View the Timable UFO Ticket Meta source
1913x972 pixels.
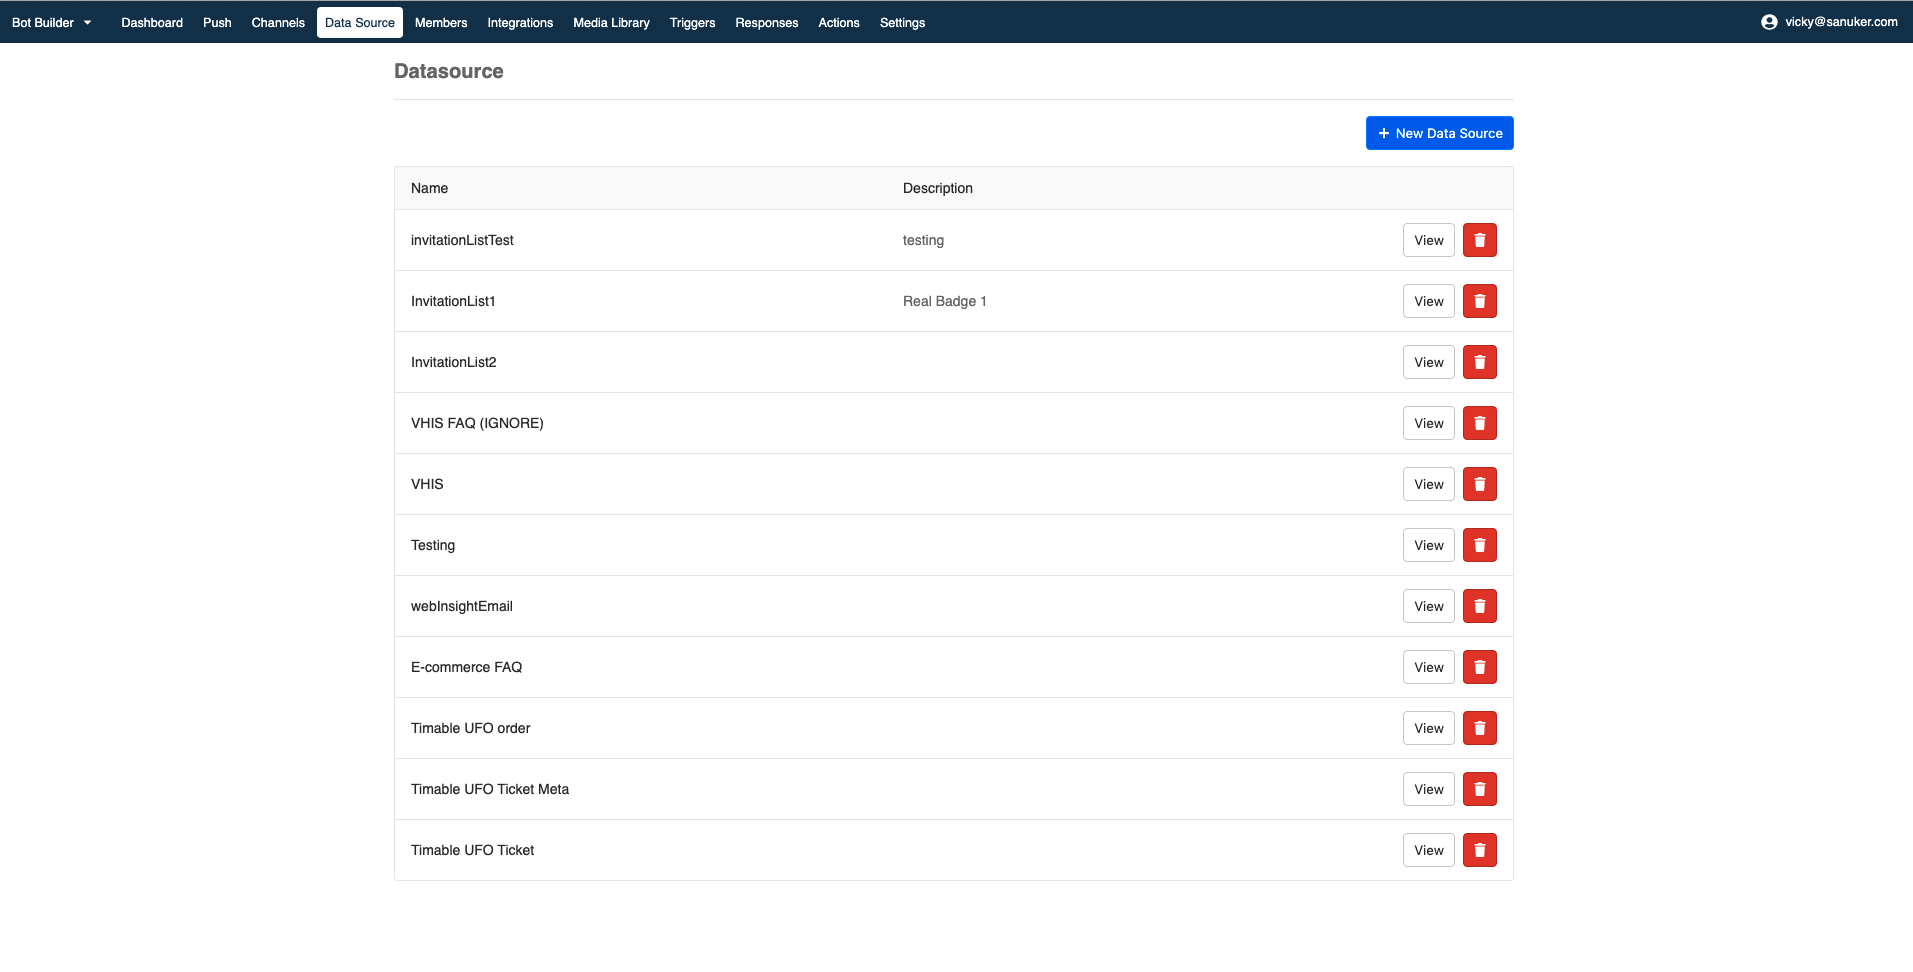[1428, 789]
